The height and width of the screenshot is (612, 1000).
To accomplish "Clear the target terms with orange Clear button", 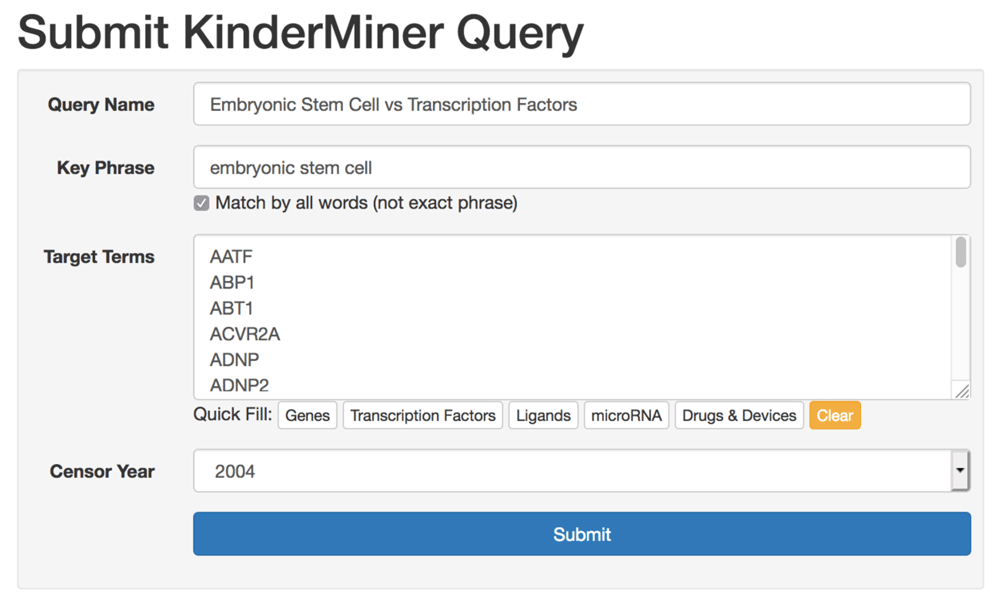I will tap(835, 416).
